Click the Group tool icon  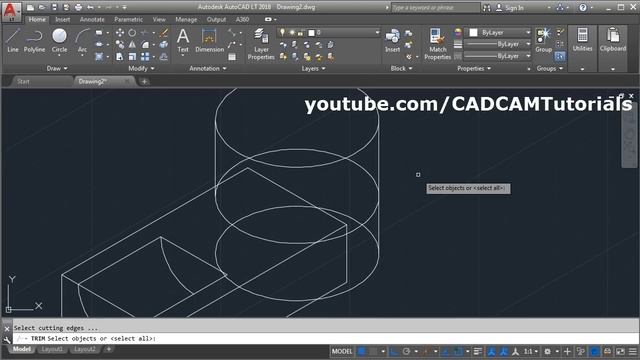pos(543,40)
